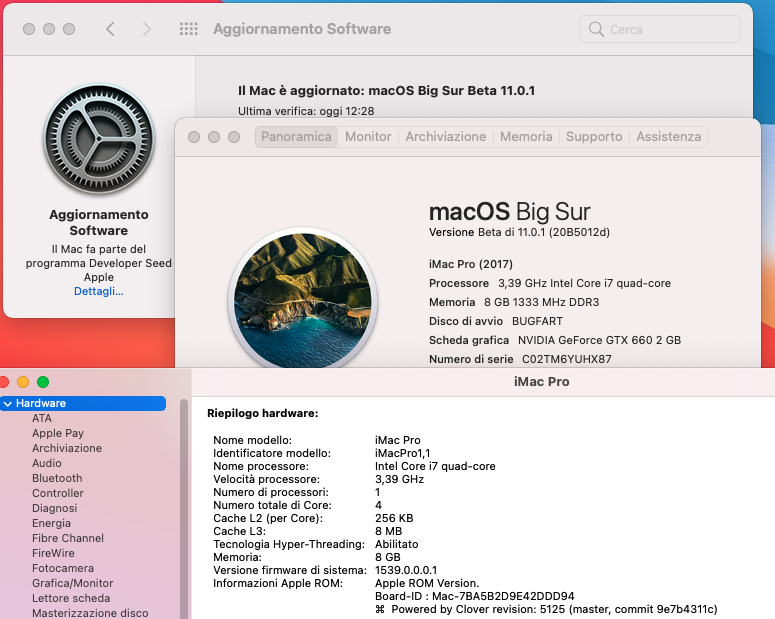Select Energia in the sidebar
This screenshot has width=775, height=619.
point(51,523)
